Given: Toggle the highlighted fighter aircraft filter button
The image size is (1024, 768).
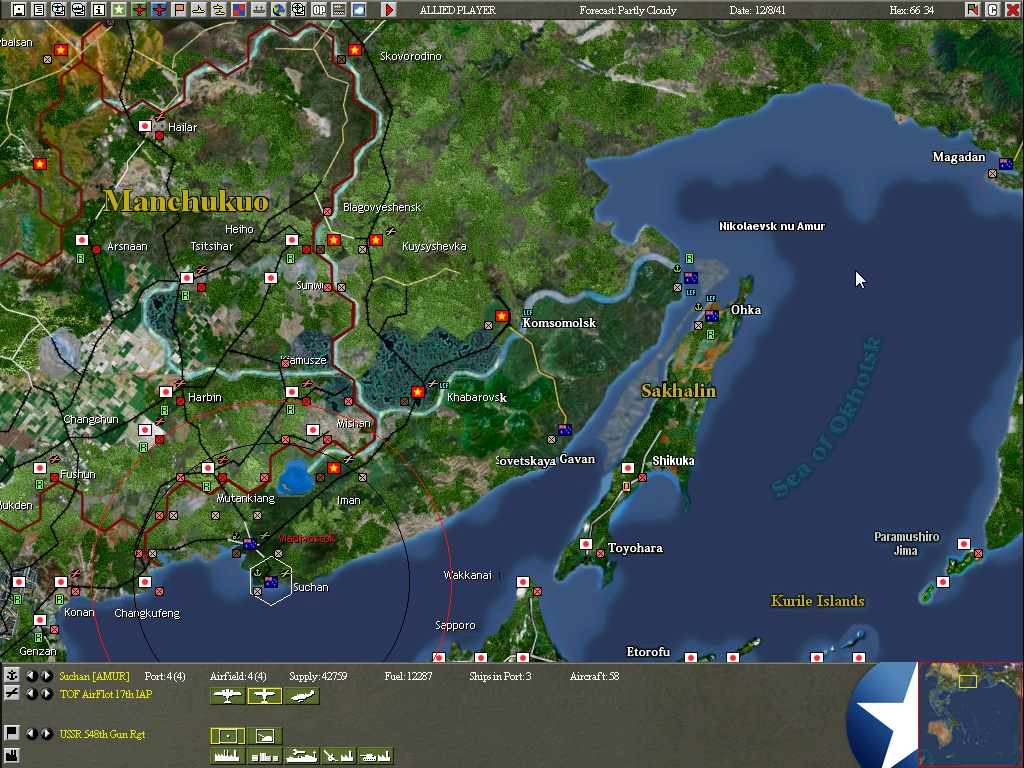Looking at the screenshot, I should (264, 696).
